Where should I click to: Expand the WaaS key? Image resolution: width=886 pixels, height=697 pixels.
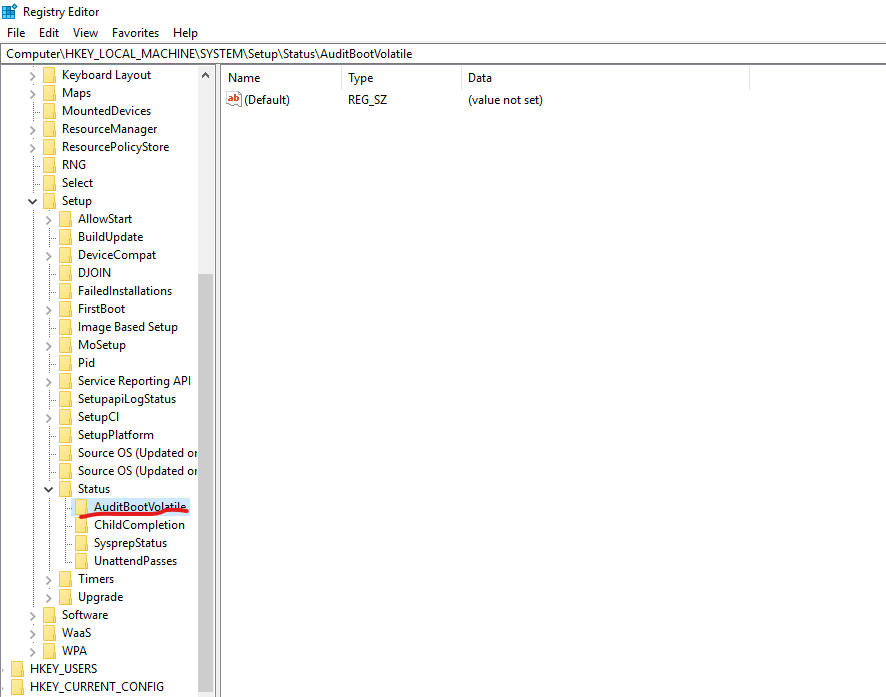tap(32, 634)
